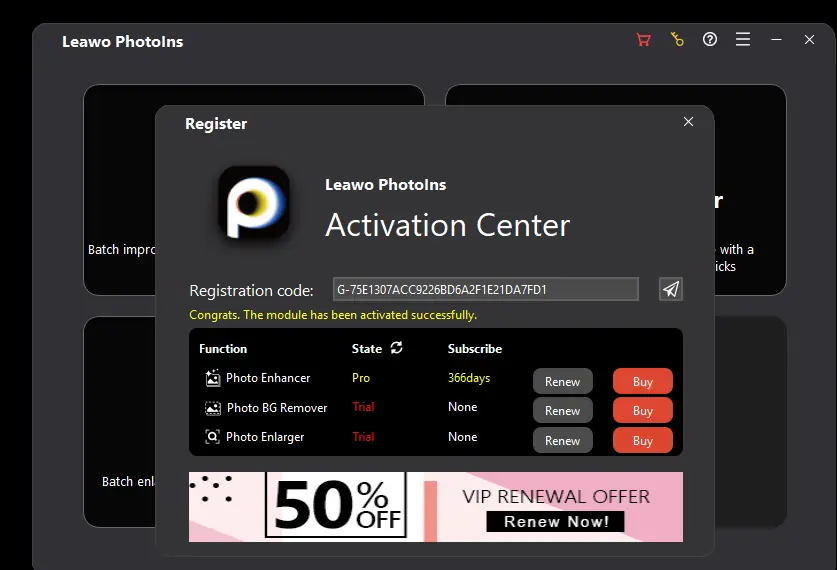This screenshot has width=837, height=570.
Task: Click None subscription for Photo BG Remover
Action: tap(462, 407)
